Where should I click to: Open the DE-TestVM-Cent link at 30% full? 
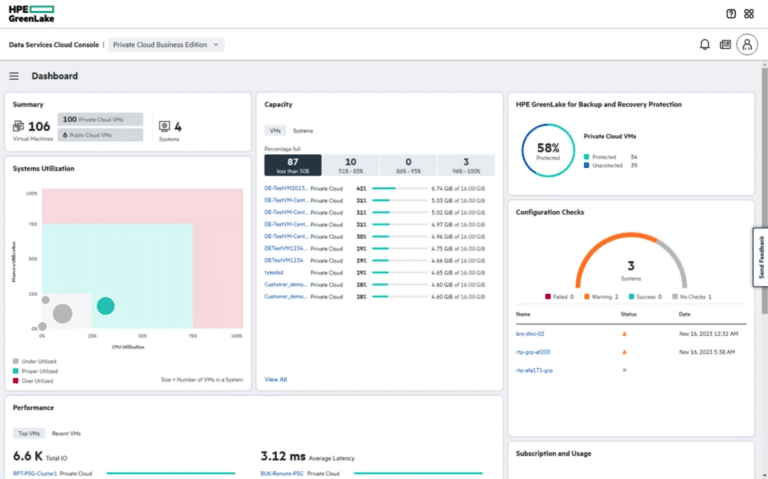[x=286, y=236]
